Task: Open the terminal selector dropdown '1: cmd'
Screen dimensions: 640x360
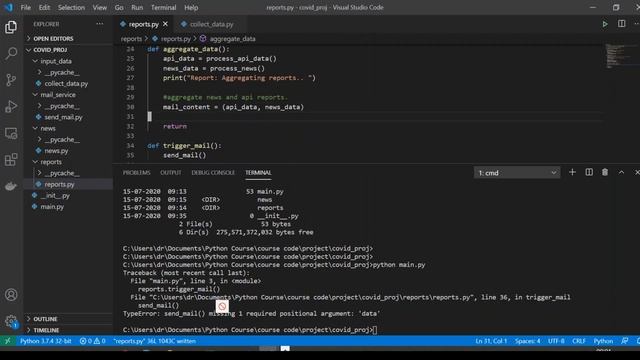Action: [x=517, y=173]
